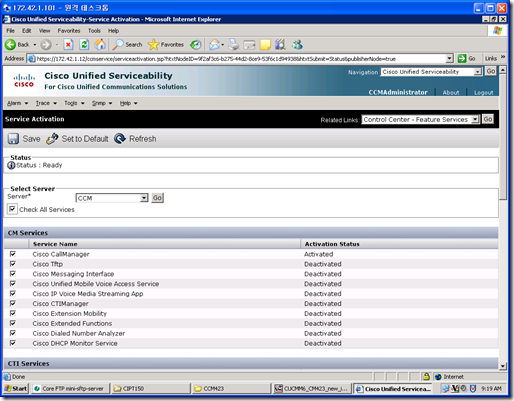Open the IE Help menu in menu bar

(x=113, y=31)
